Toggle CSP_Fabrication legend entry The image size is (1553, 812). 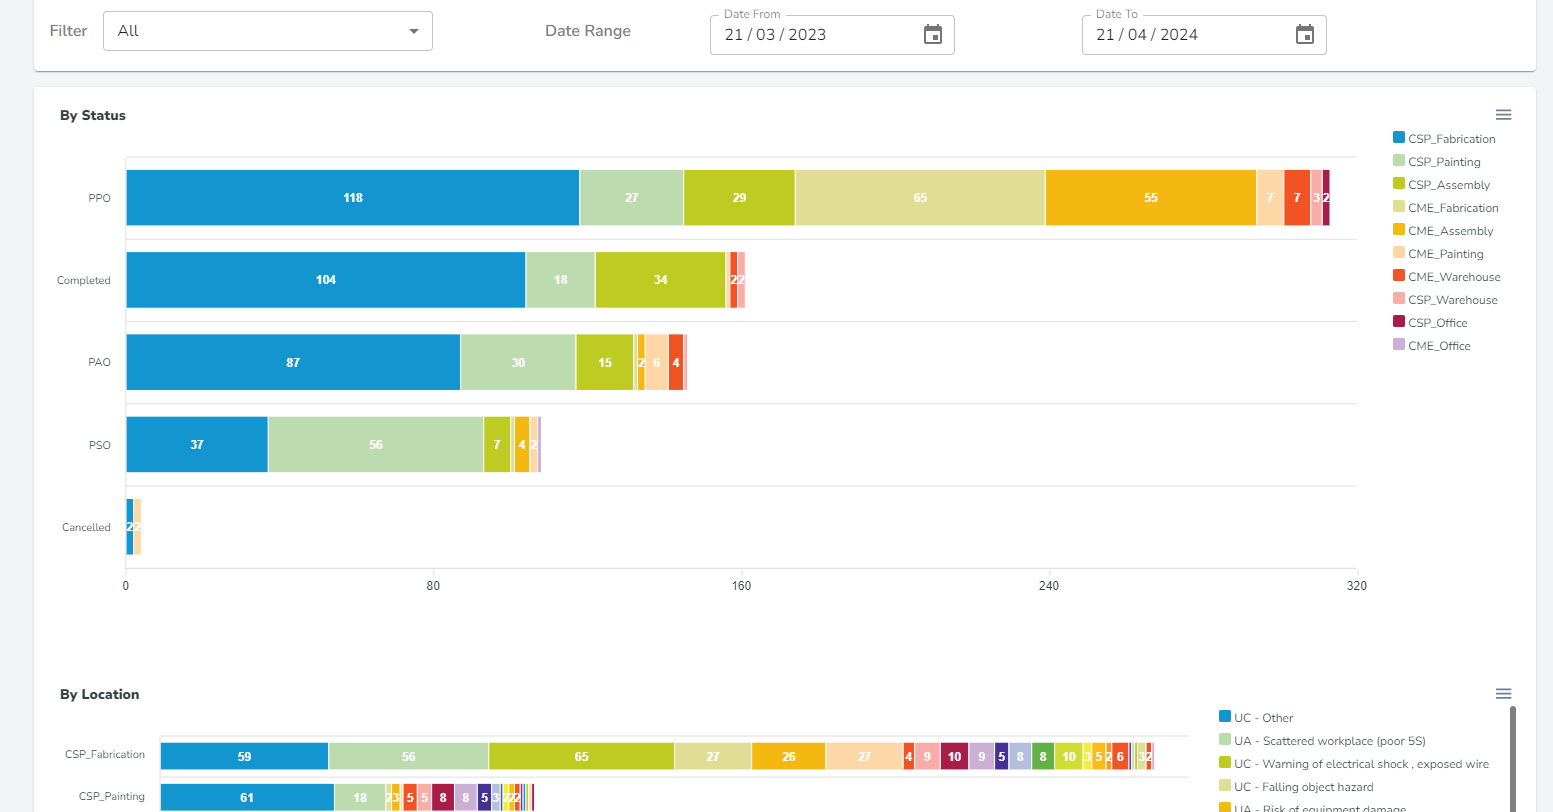pos(1444,139)
